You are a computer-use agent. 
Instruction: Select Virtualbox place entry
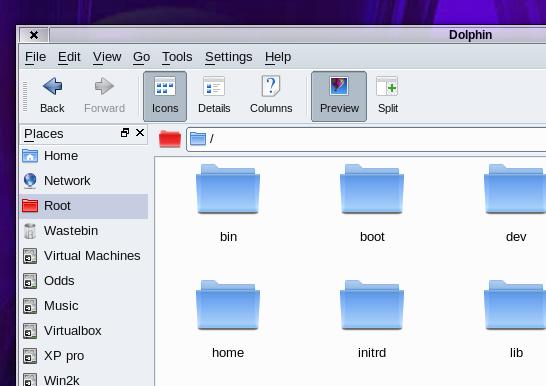pyautogui.click(x=84, y=331)
